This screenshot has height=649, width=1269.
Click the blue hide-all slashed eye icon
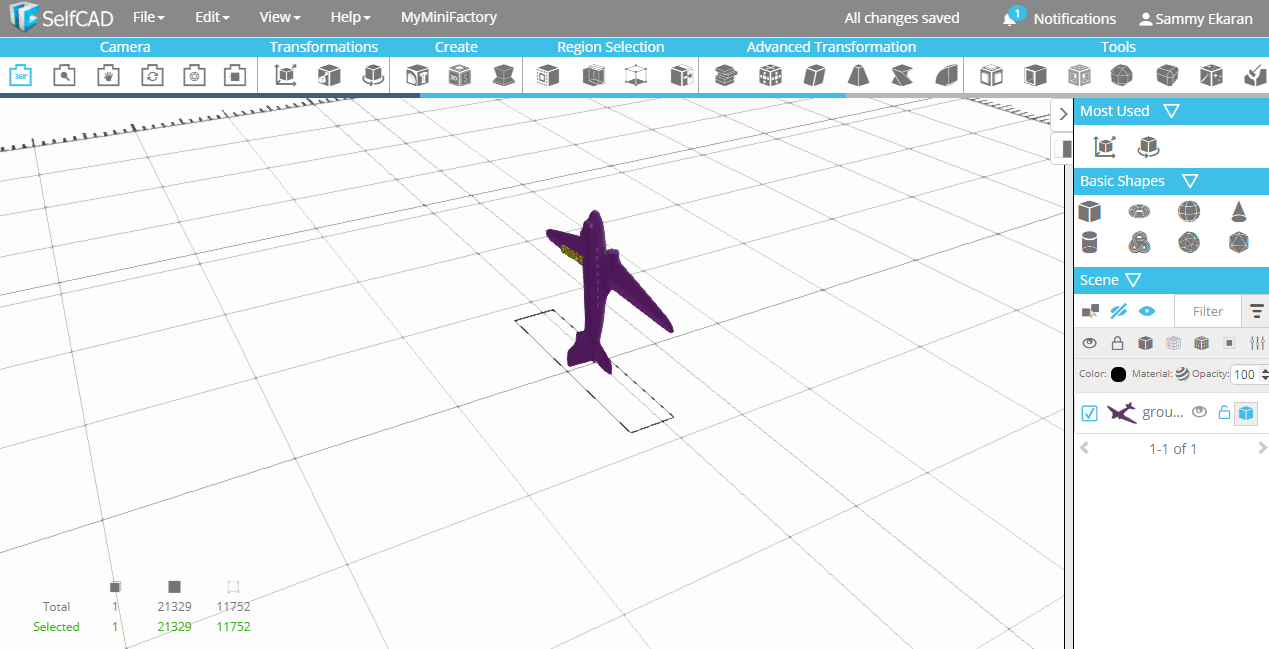[x=1119, y=311]
